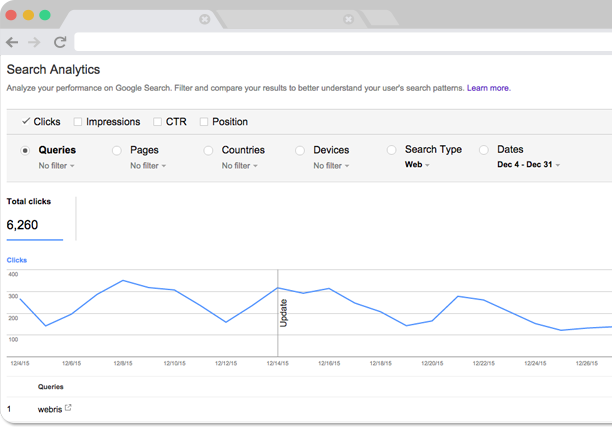Image resolution: width=612 pixels, height=432 pixels.
Task: Click the browser forward arrow
Action: tap(35, 42)
